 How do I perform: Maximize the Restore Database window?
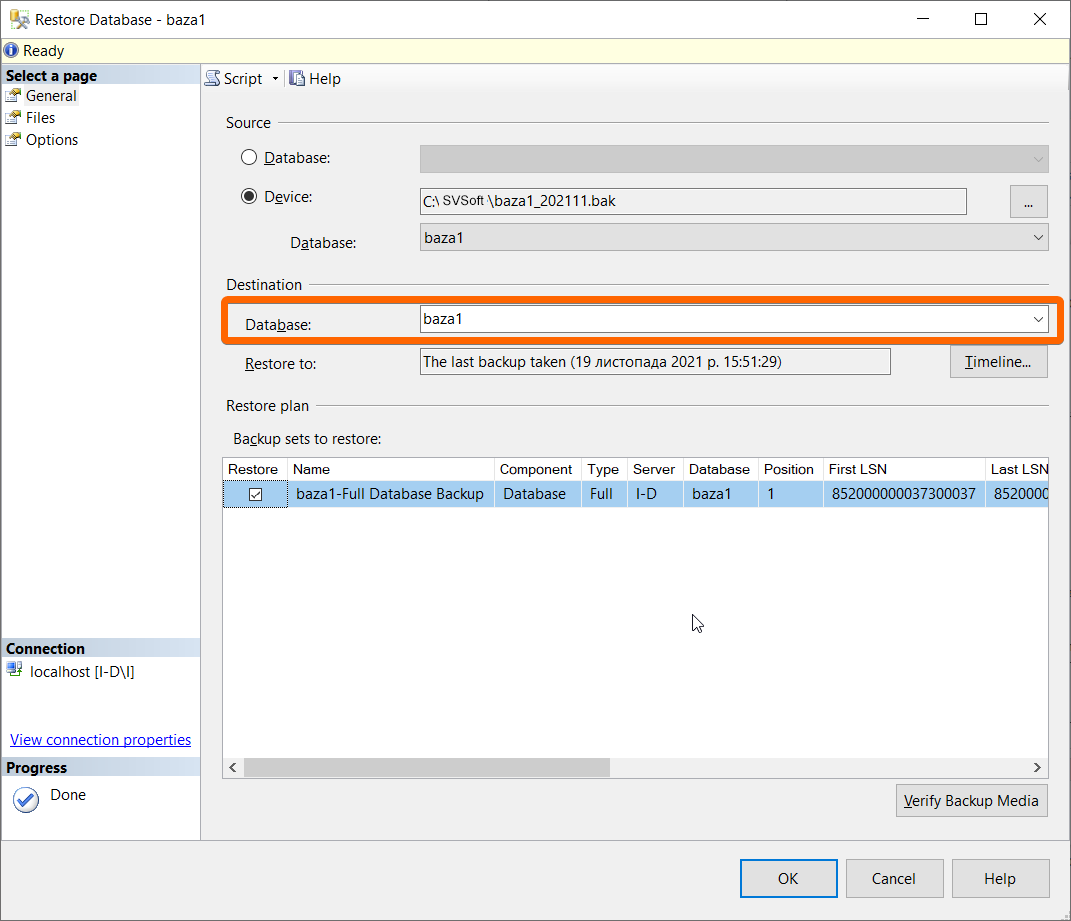click(981, 19)
